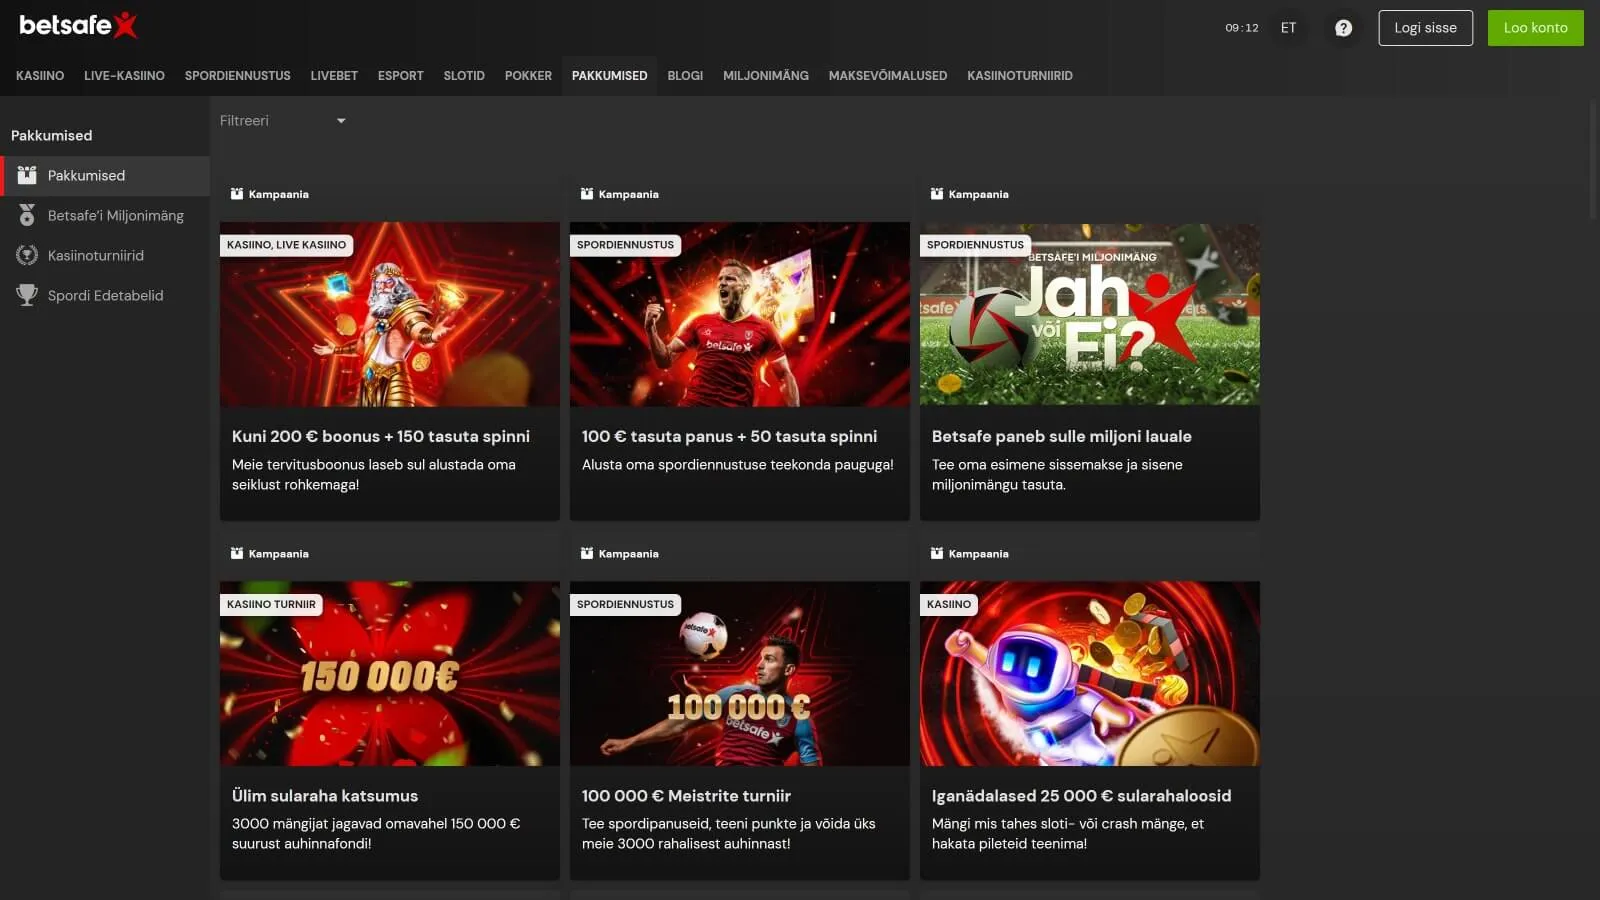1600x900 pixels.
Task: Click the Kasiinoturniirid sidebar icon
Action: coord(27,255)
